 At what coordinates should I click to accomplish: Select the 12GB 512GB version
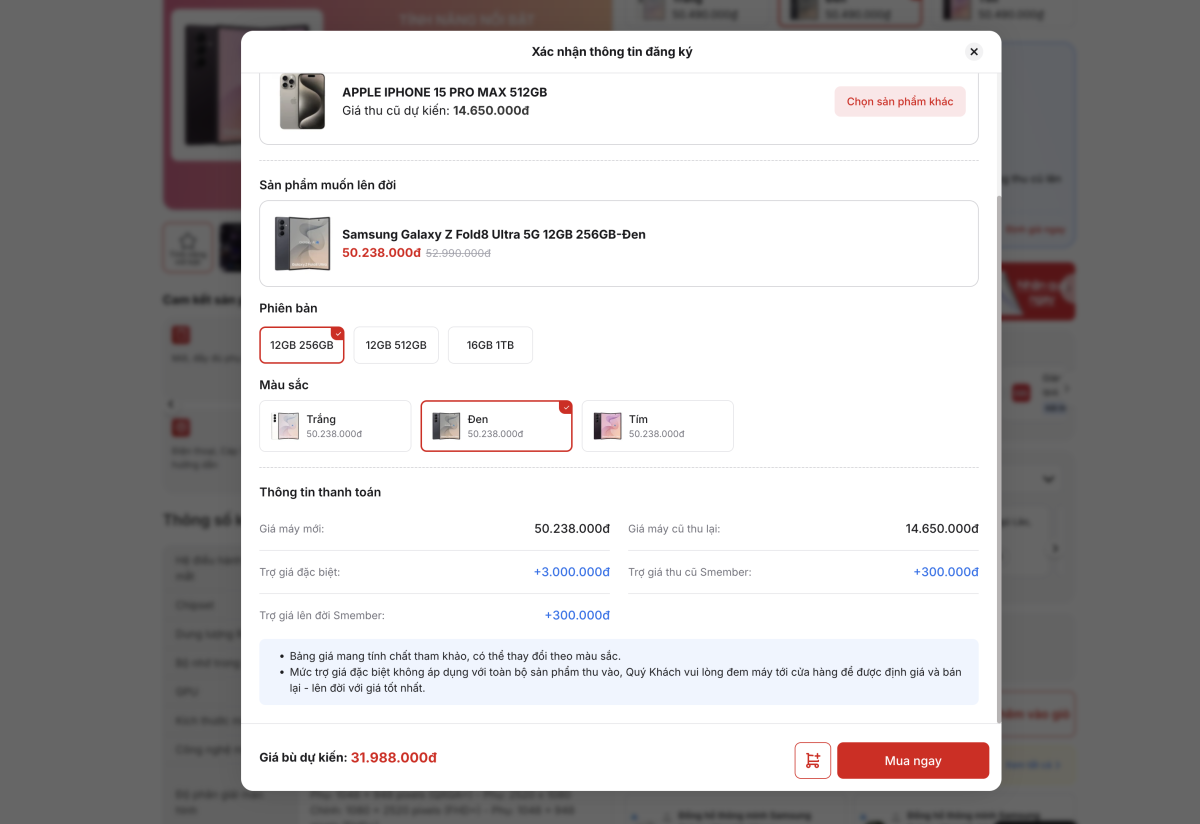(x=396, y=345)
